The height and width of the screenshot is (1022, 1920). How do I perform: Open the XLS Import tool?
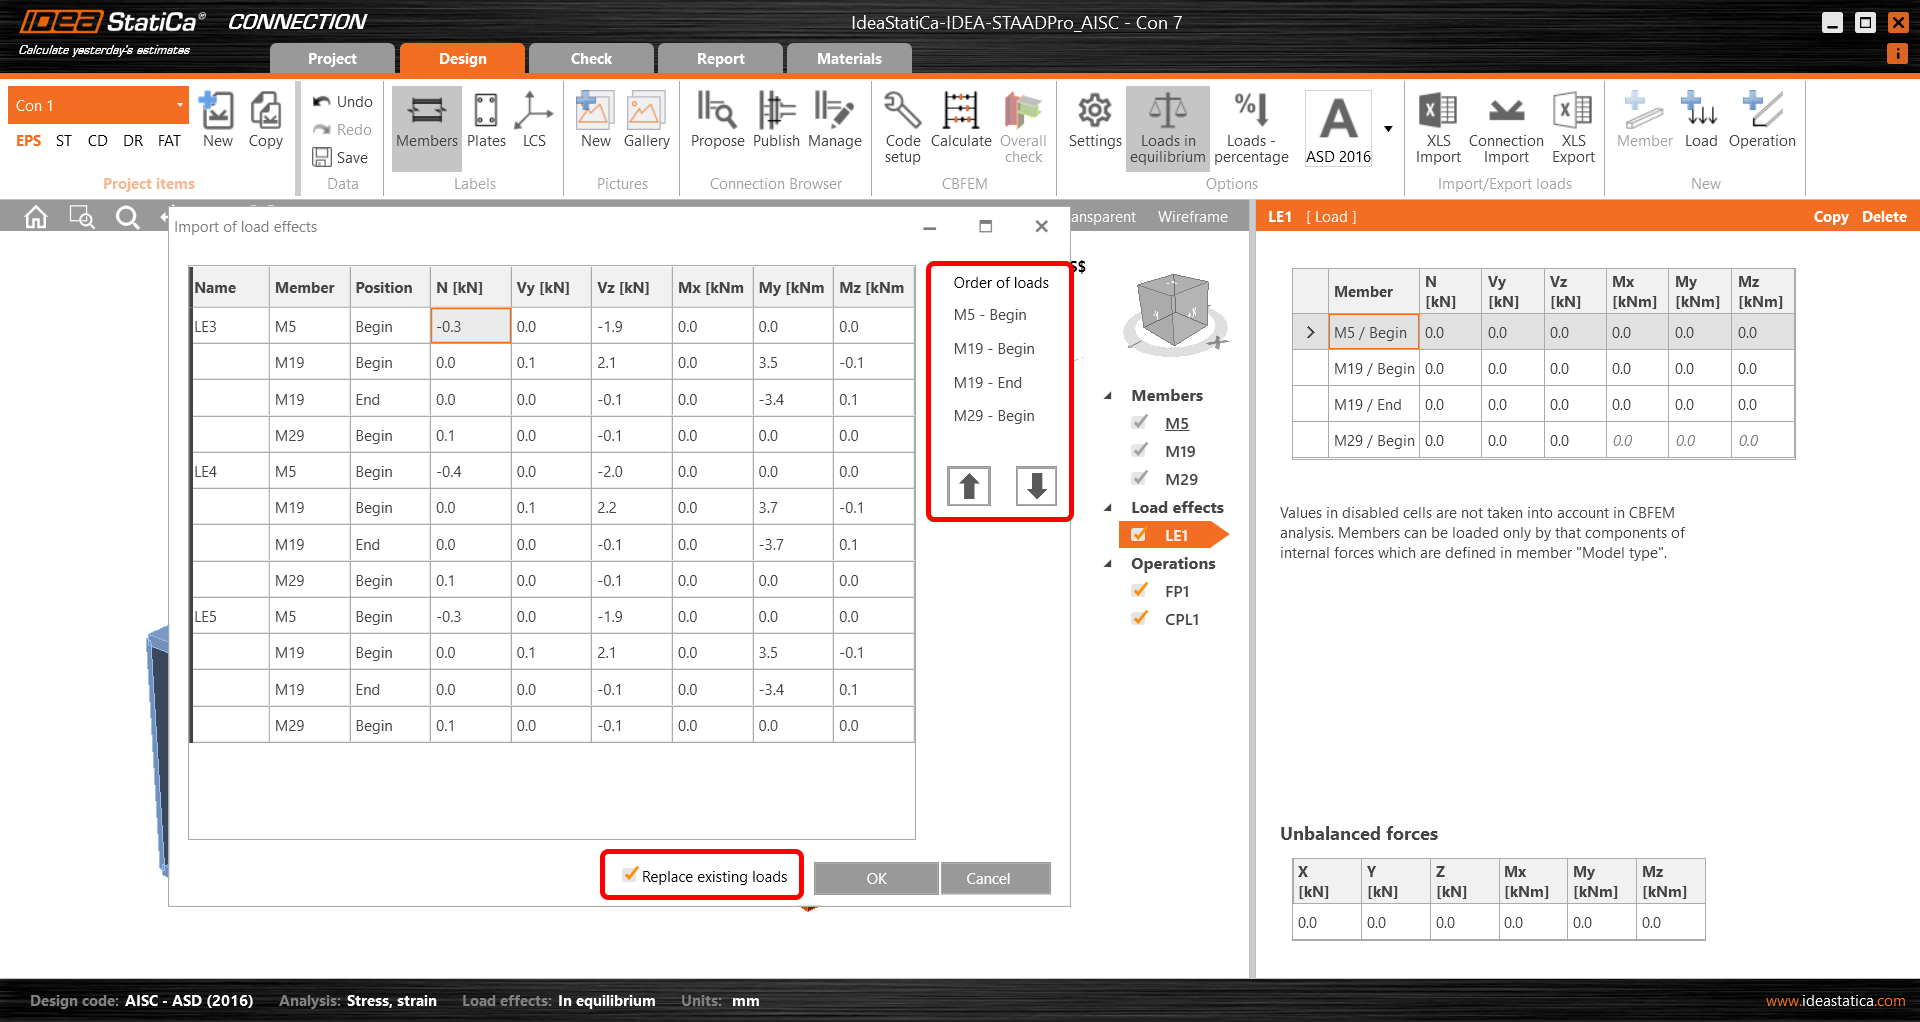pyautogui.click(x=1437, y=127)
